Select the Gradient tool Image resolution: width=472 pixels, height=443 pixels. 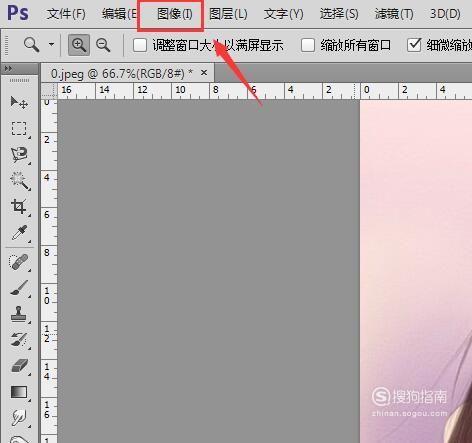click(x=19, y=392)
